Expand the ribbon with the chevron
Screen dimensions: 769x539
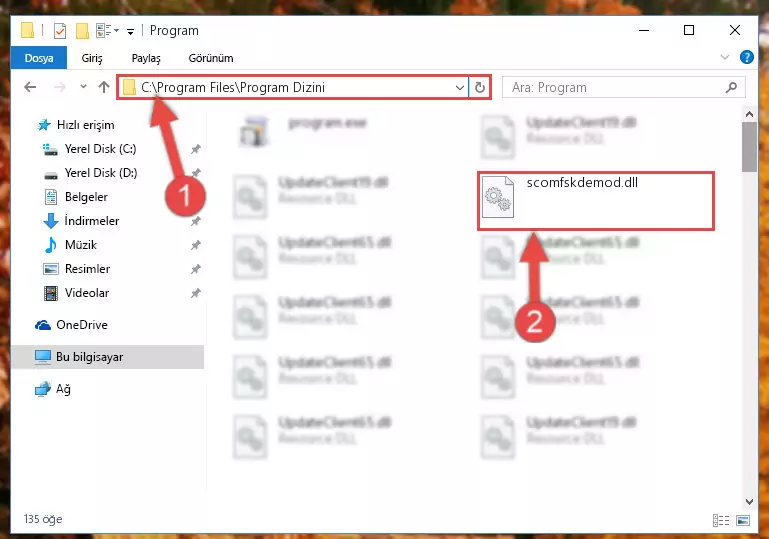(x=724, y=57)
